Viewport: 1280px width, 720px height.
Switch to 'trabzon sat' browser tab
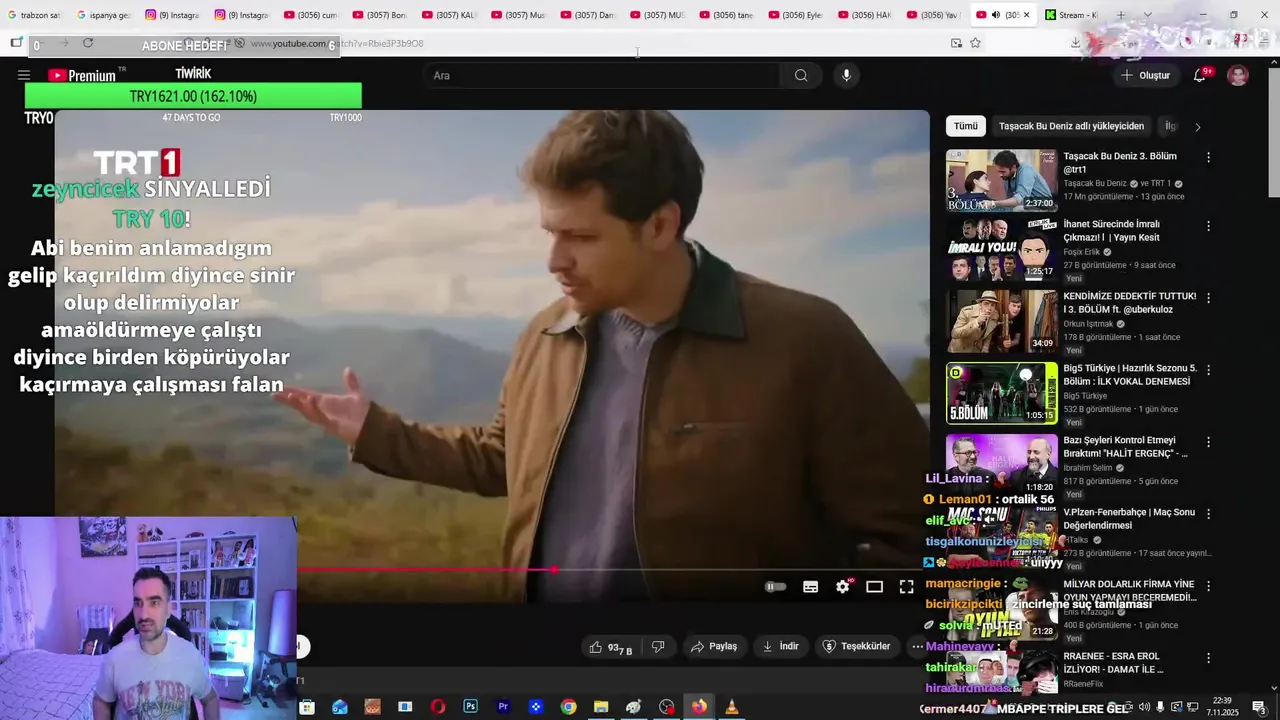tap(34, 15)
